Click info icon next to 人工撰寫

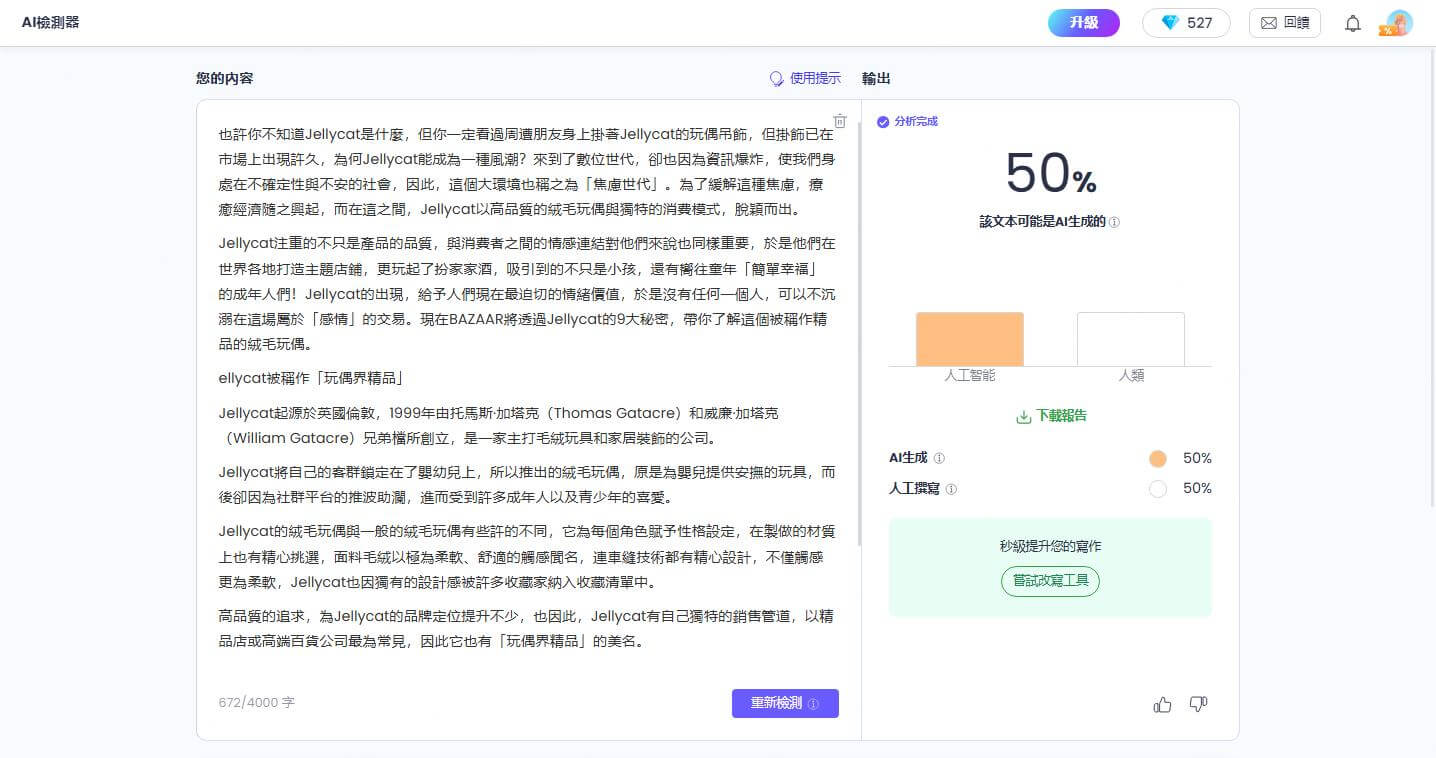[951, 489]
